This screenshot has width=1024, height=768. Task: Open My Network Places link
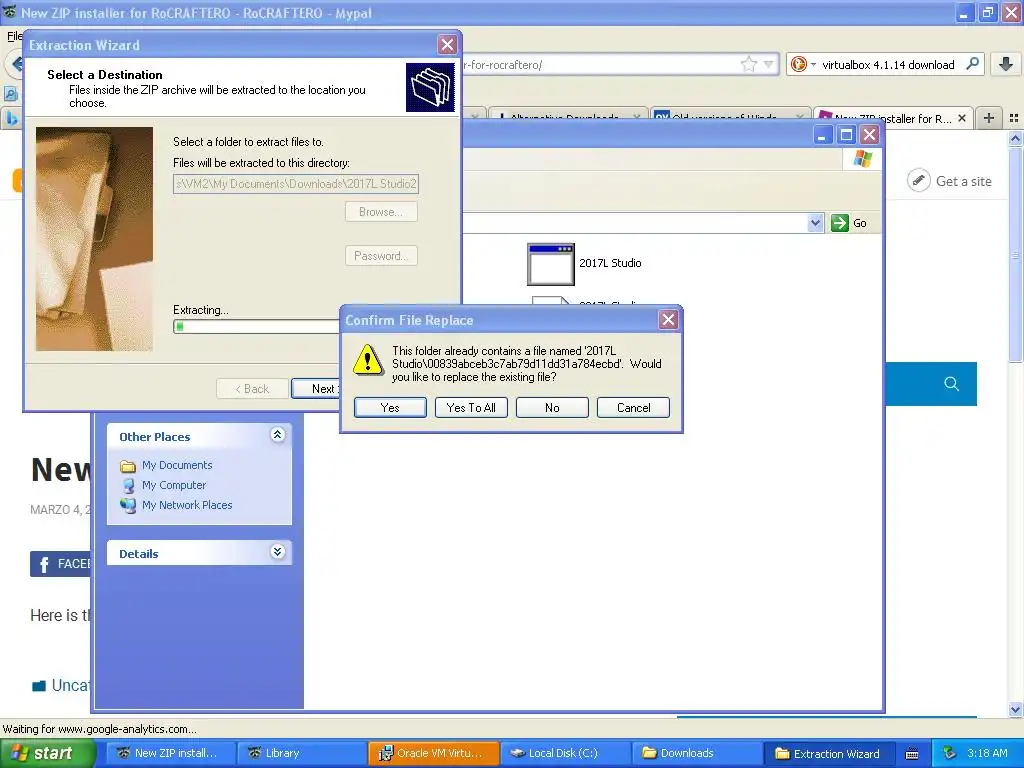tap(187, 505)
